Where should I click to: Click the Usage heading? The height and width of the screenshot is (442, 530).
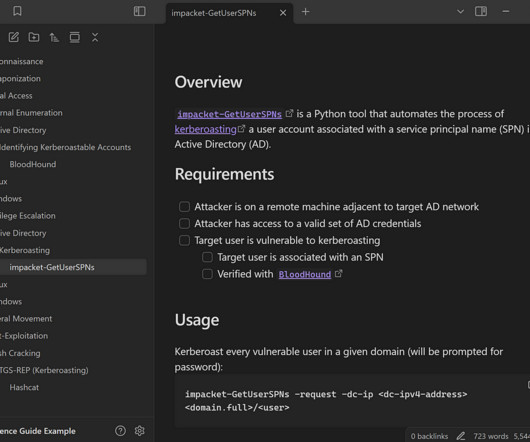point(197,320)
